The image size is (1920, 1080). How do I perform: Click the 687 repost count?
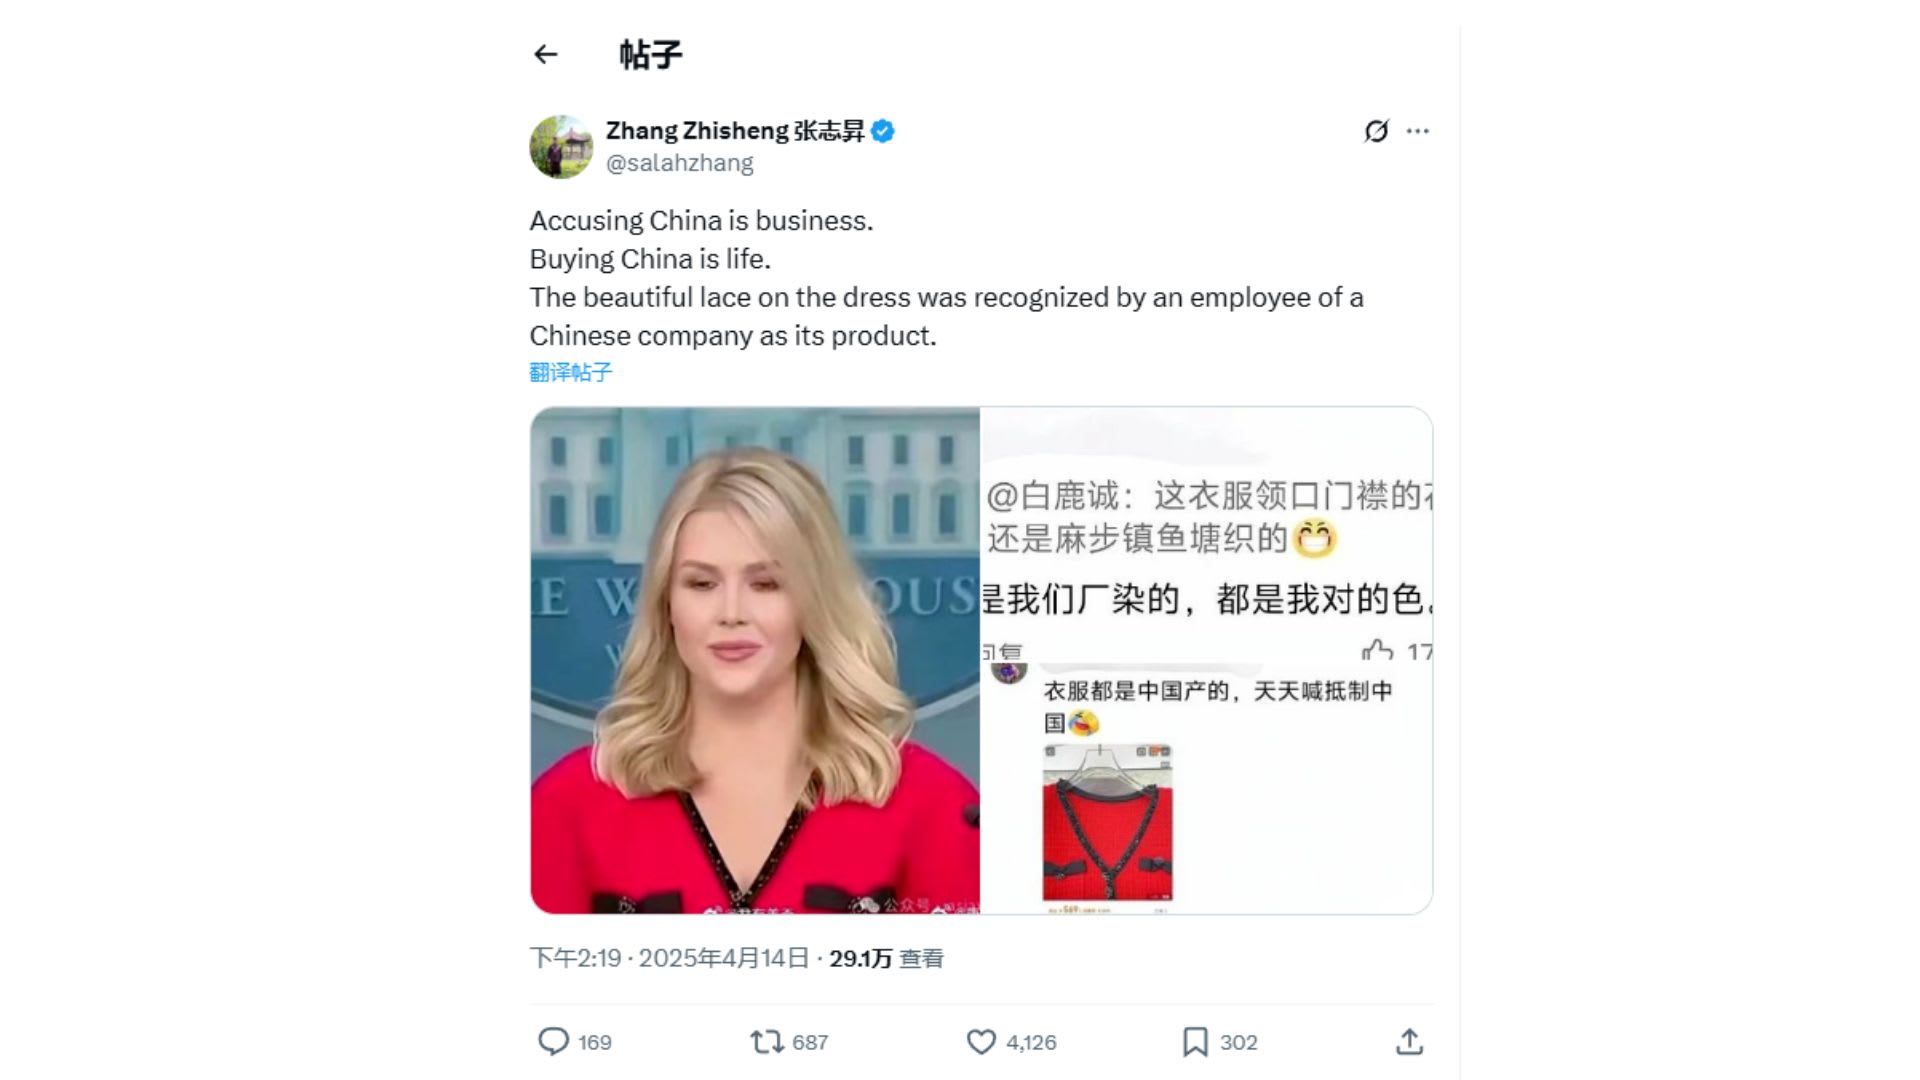click(810, 1042)
